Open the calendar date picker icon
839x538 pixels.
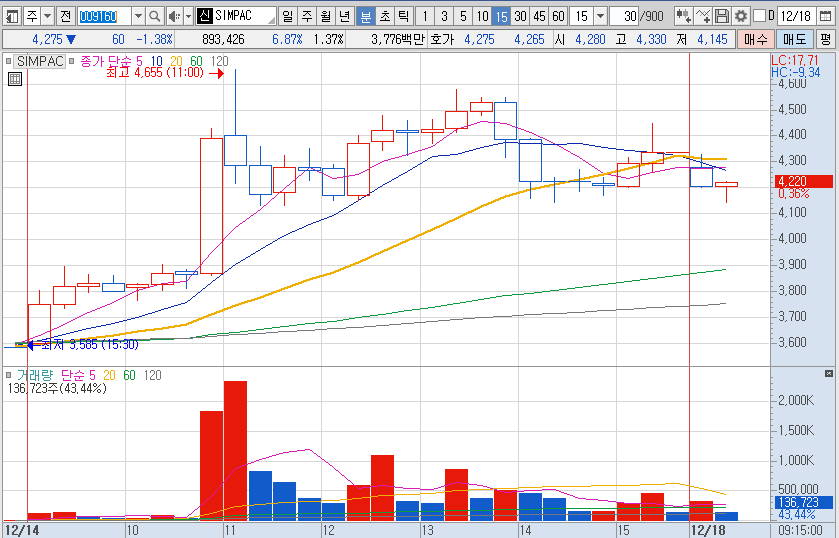[825, 16]
